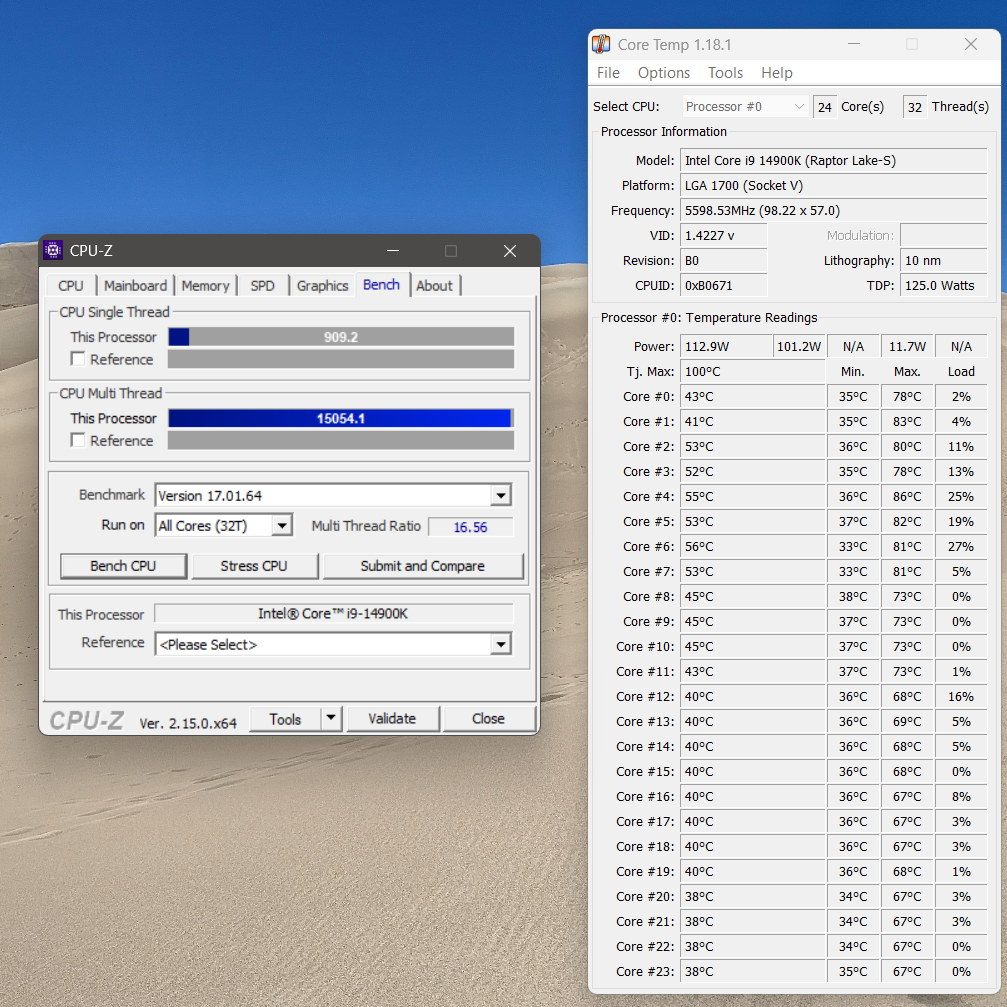The image size is (1007, 1007).
Task: Click Core #1 max temperature 83°C
Action: 907,422
